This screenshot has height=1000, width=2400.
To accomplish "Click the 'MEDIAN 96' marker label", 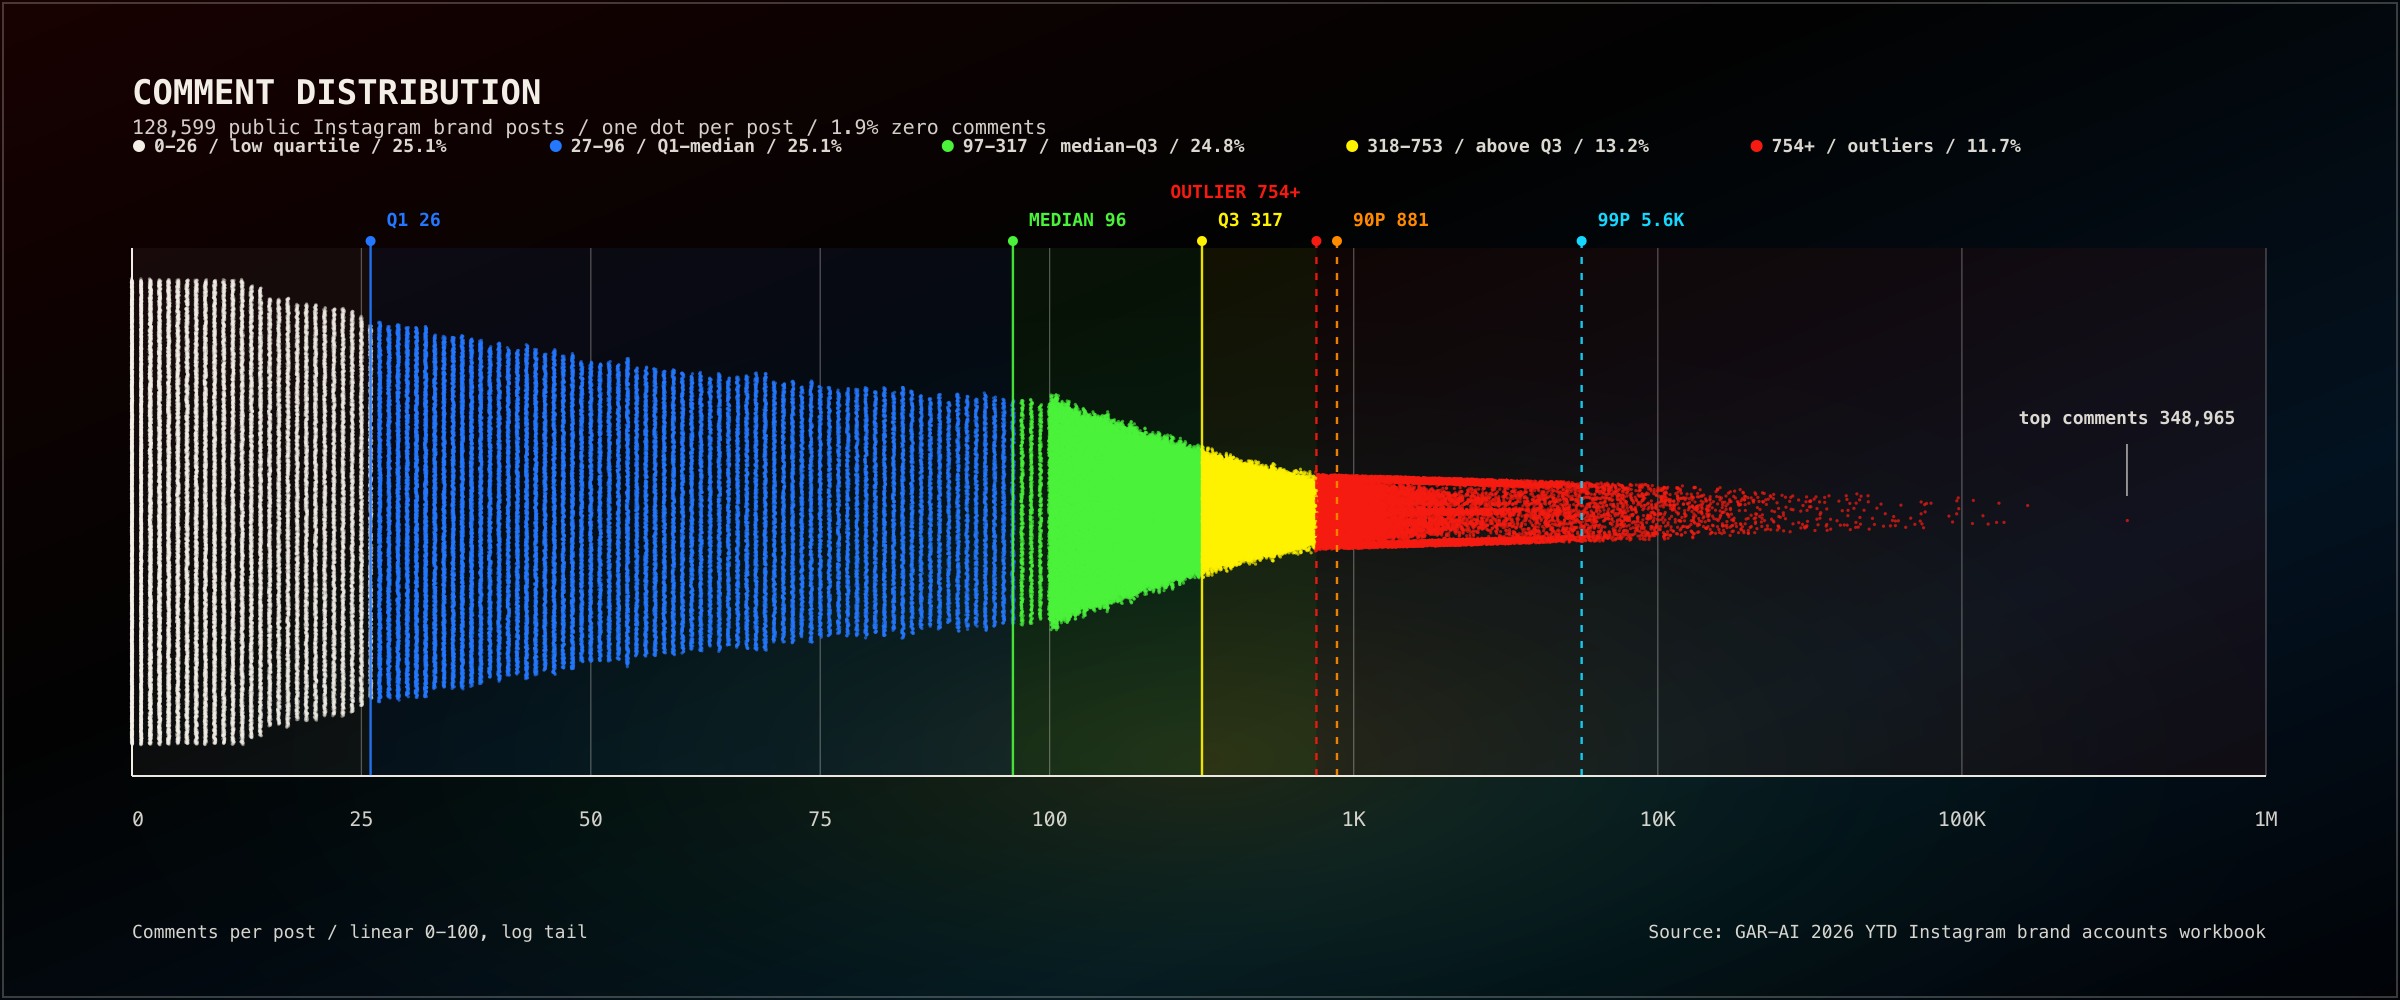I will pos(1077,220).
